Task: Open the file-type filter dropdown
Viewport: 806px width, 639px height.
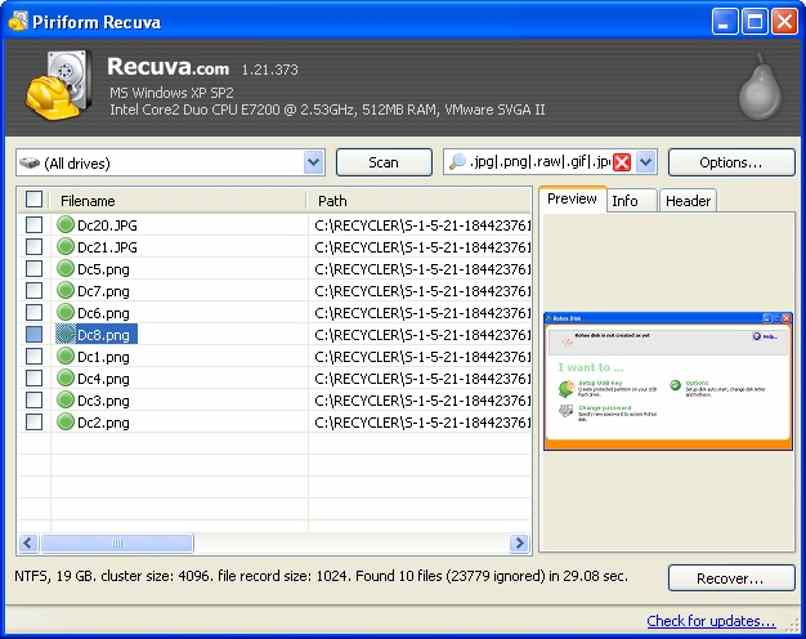Action: (645, 161)
